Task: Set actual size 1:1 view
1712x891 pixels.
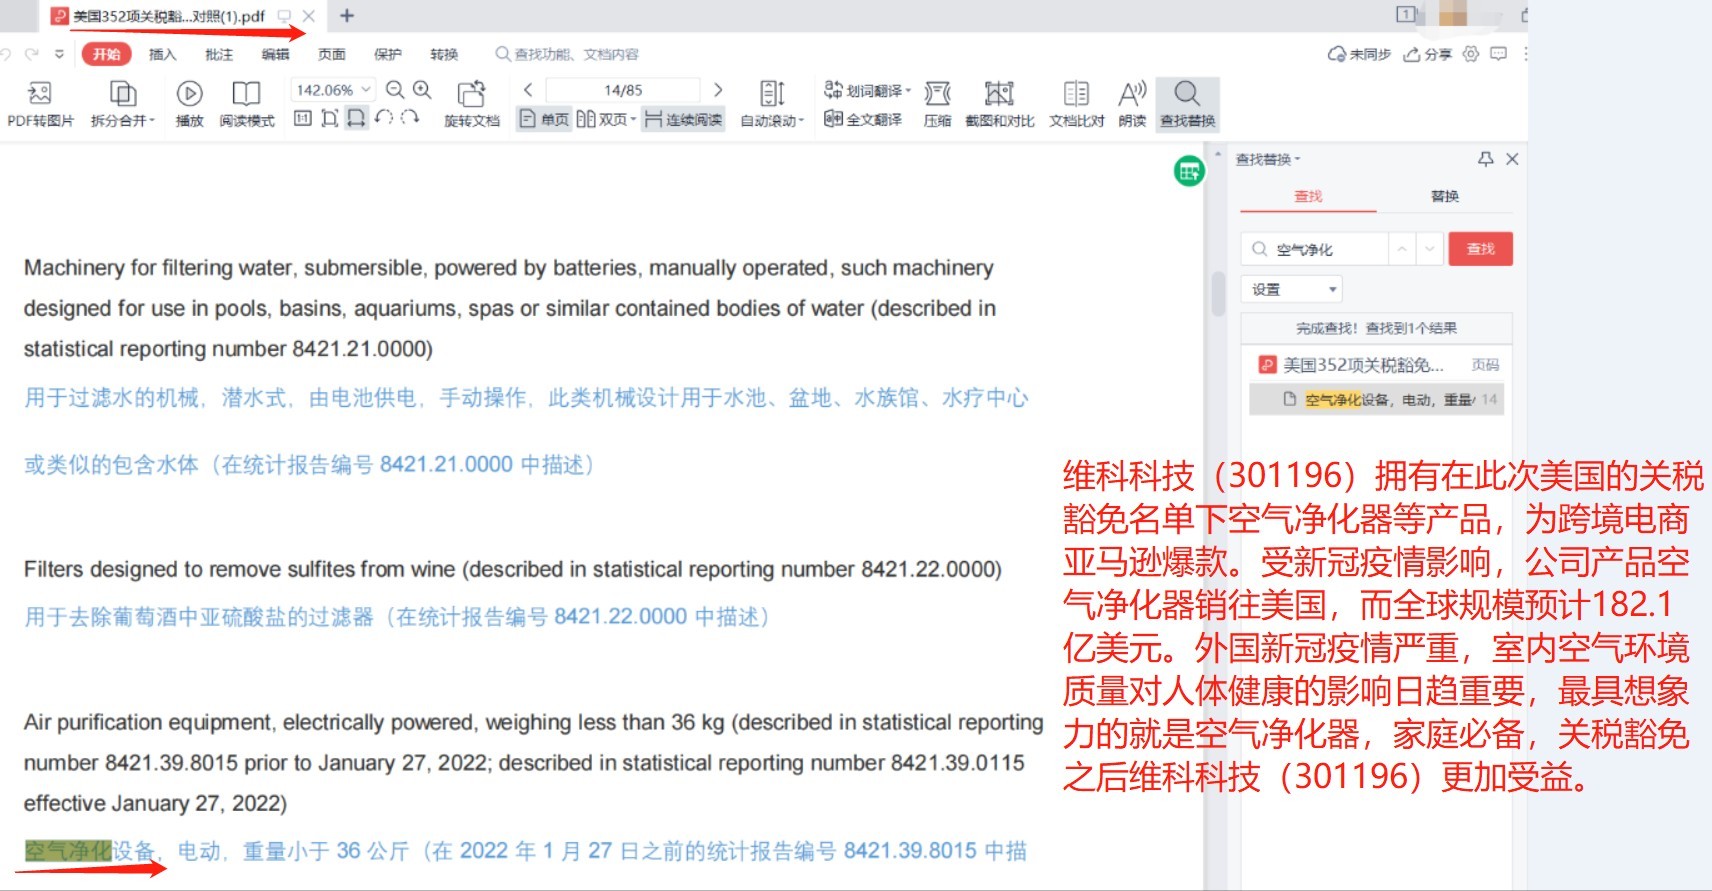Action: tap(303, 118)
